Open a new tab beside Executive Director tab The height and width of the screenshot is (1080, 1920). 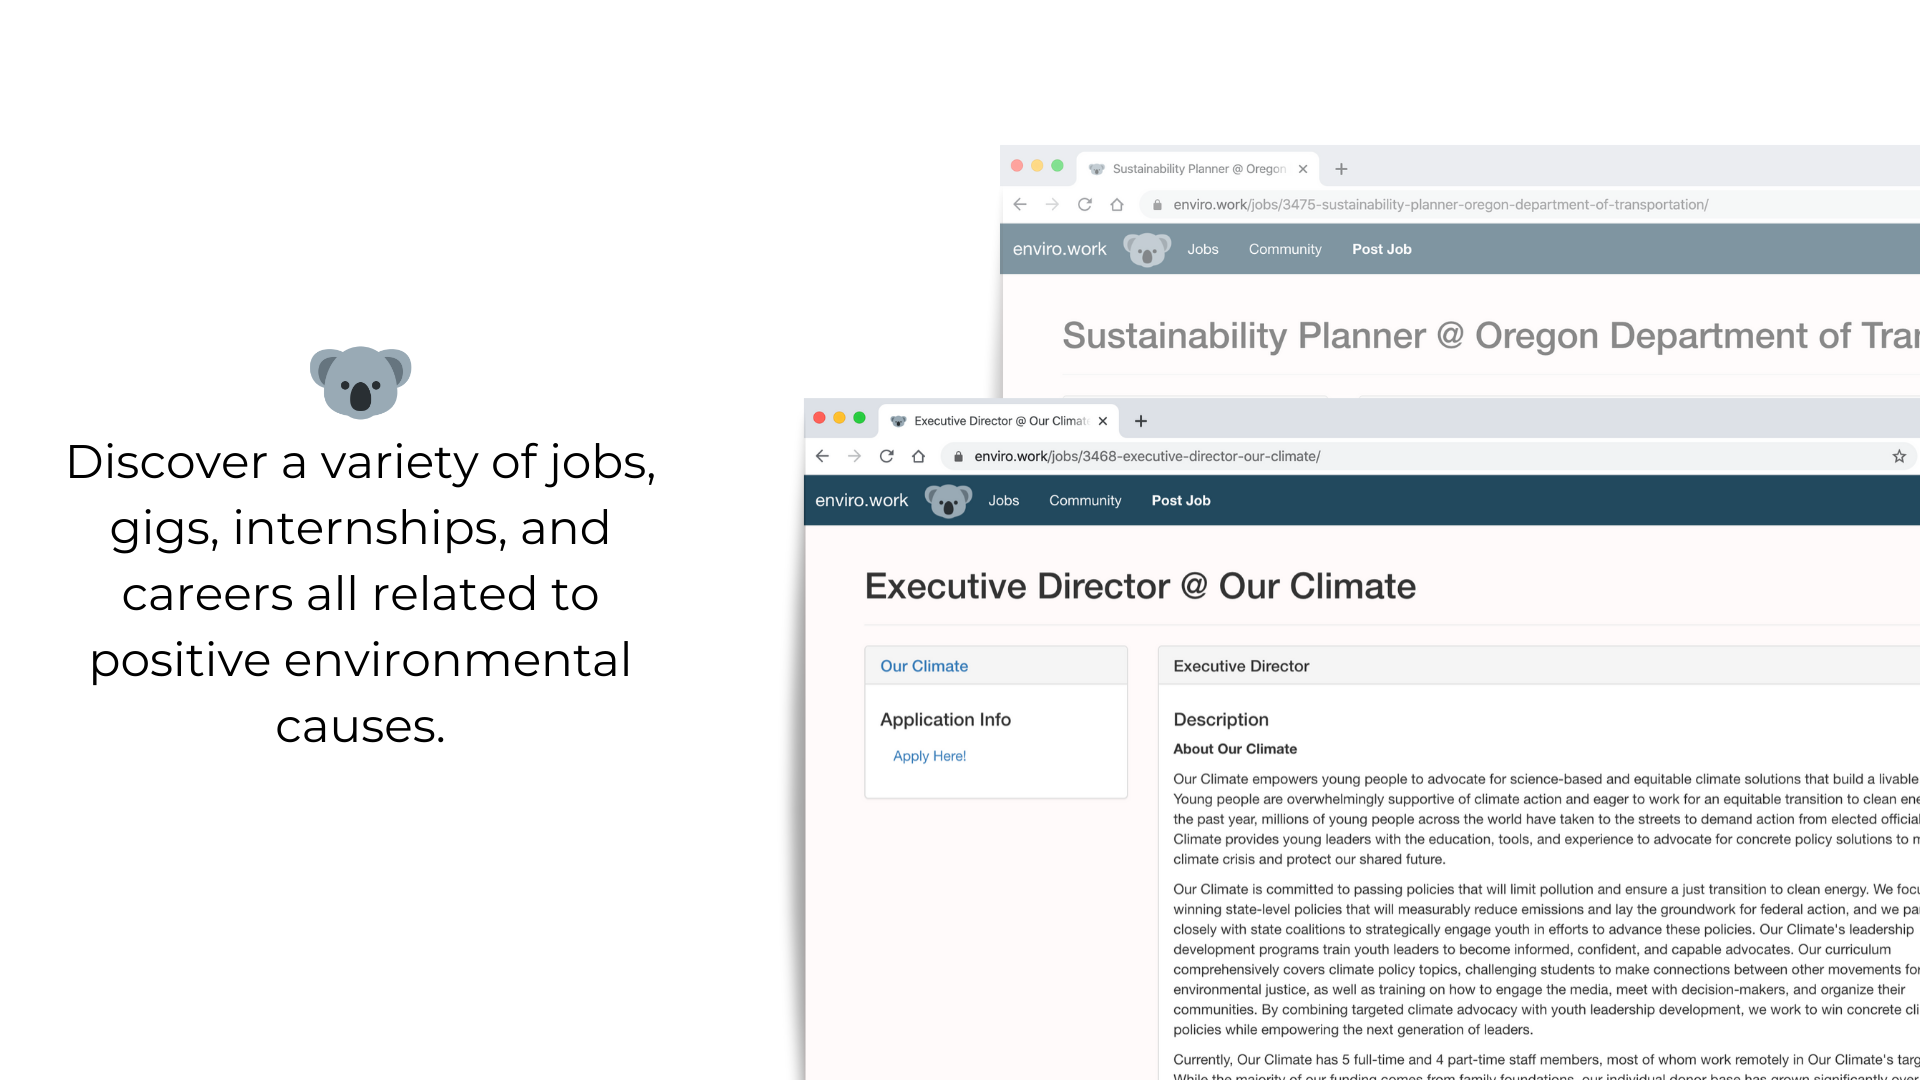1141,421
